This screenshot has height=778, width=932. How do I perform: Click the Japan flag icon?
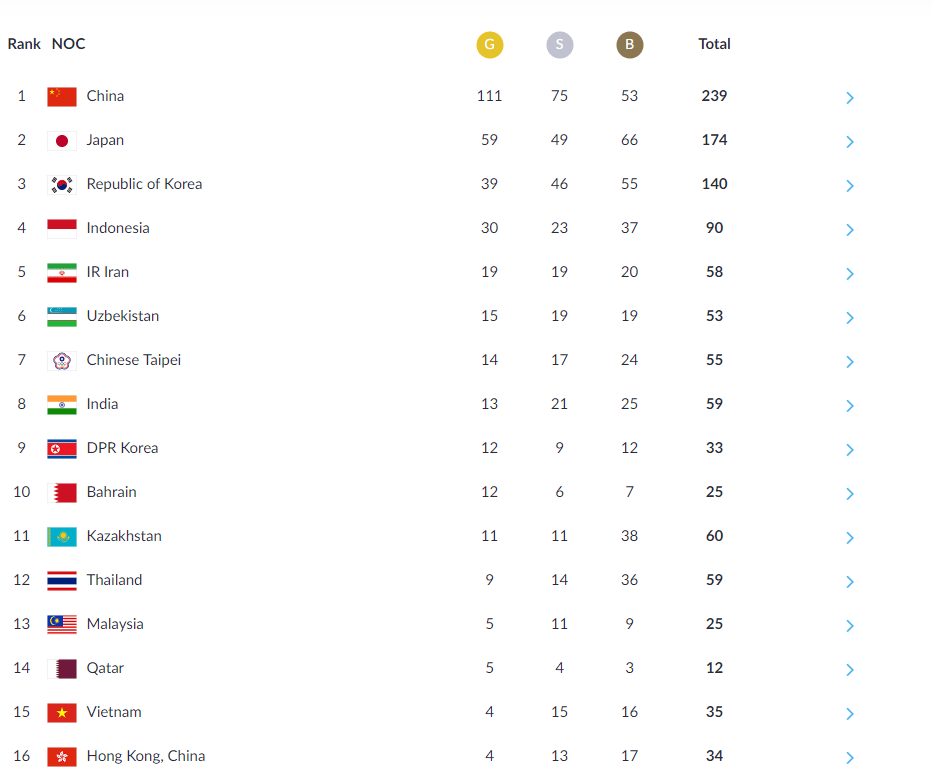point(62,140)
